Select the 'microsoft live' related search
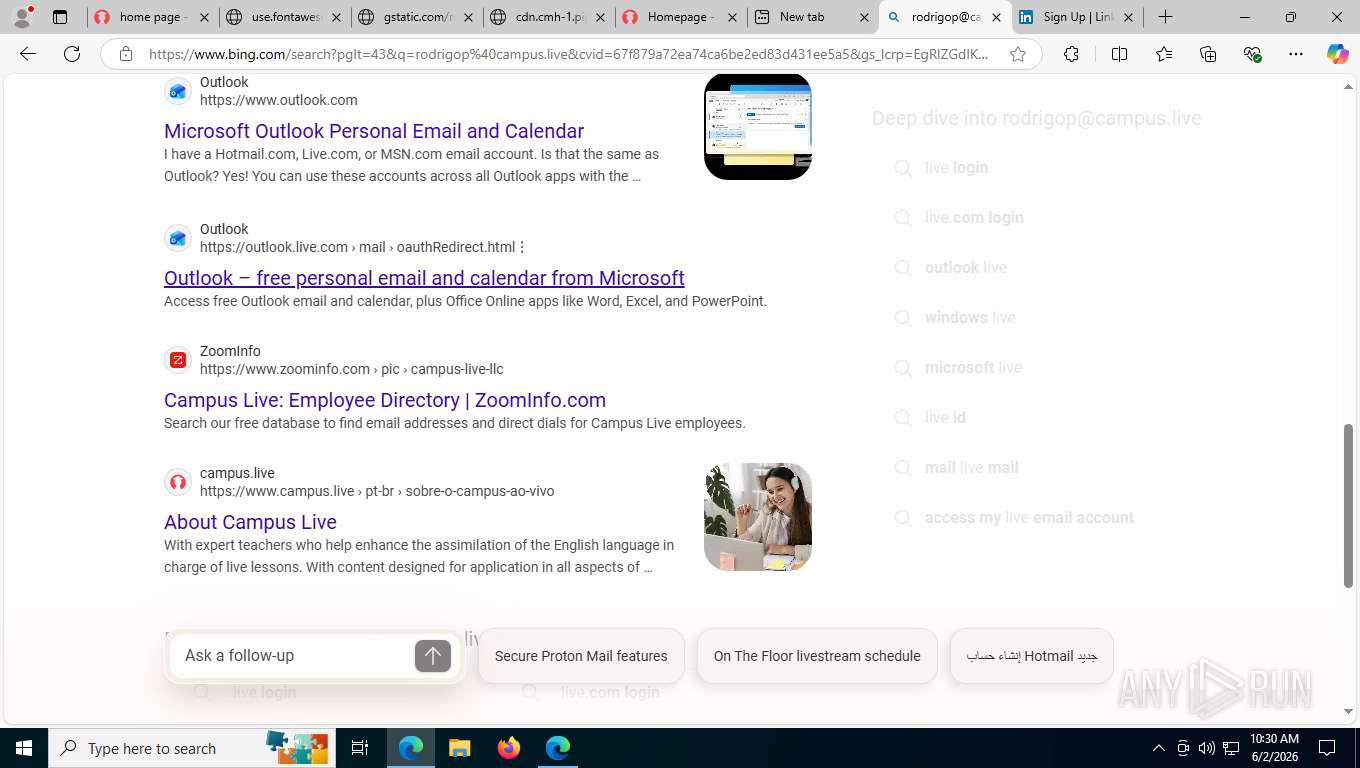1360x768 pixels. pyautogui.click(x=973, y=368)
